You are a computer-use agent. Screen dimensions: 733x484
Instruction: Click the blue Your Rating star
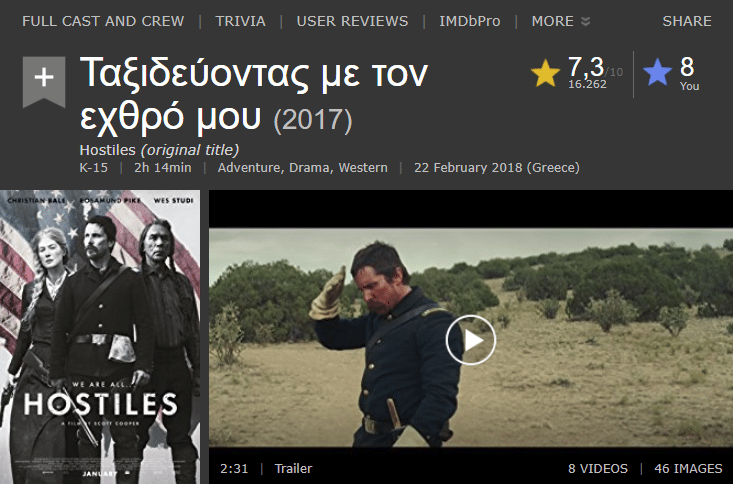[x=657, y=72]
